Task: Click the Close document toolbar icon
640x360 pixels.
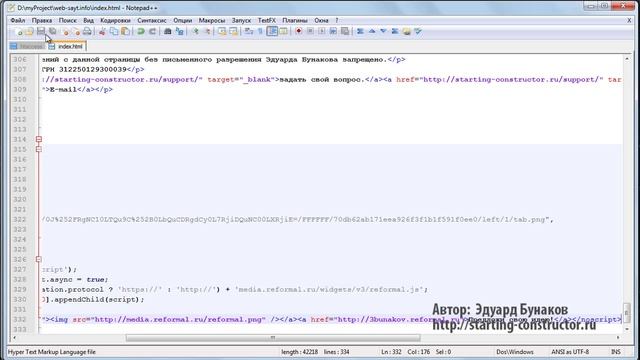Action: pyautogui.click(x=64, y=31)
